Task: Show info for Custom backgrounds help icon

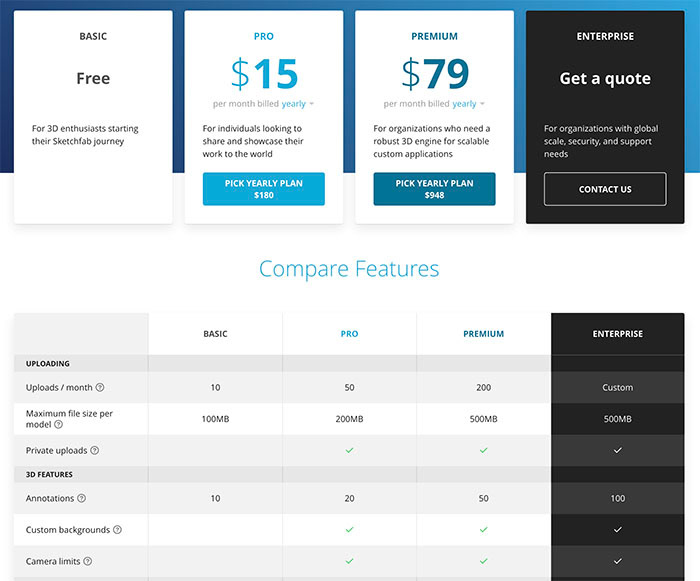Action: click(x=117, y=530)
